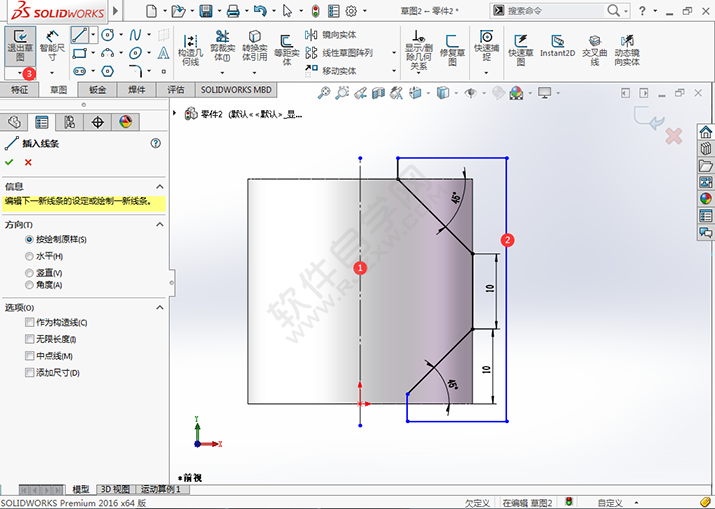
Task: Switch to the 钣金 sheet metal tab
Action: (x=98, y=89)
